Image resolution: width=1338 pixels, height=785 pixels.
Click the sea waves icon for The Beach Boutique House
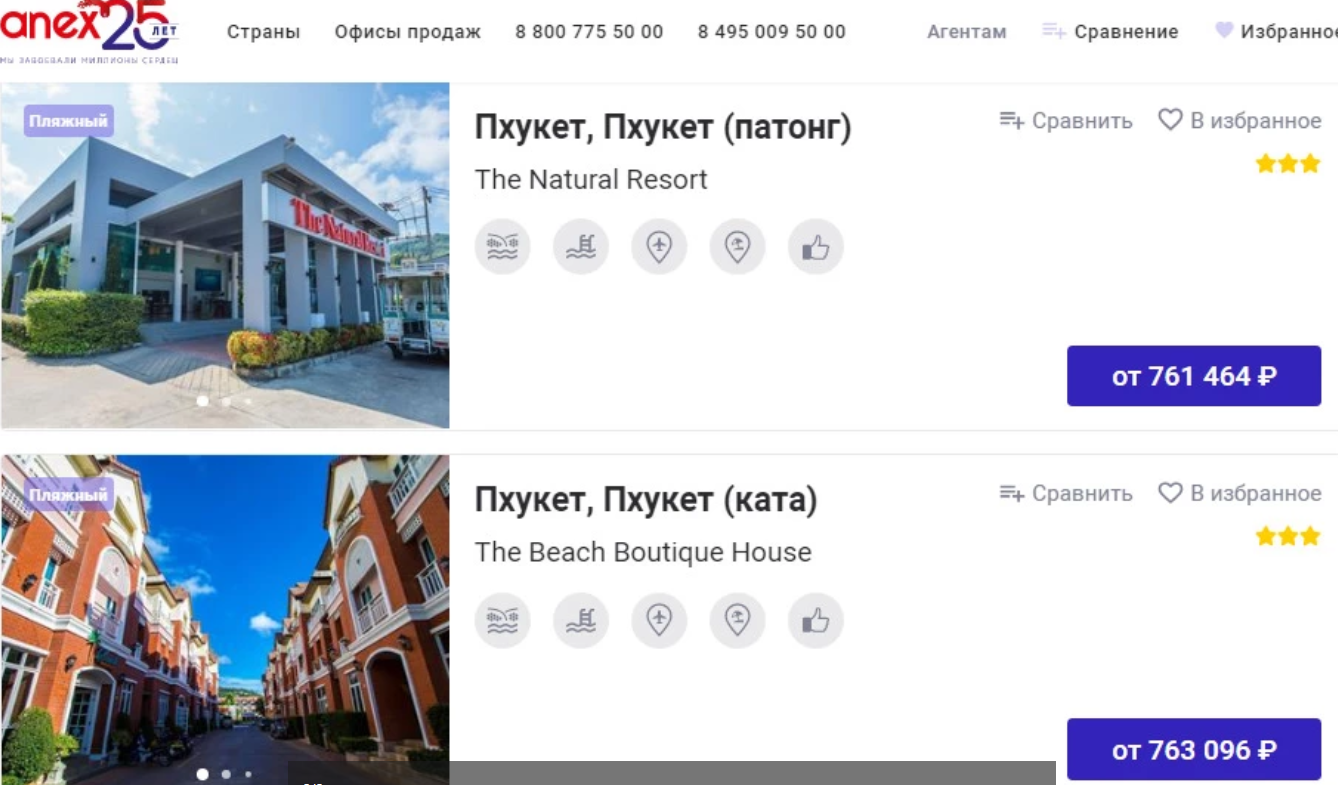[x=502, y=620]
